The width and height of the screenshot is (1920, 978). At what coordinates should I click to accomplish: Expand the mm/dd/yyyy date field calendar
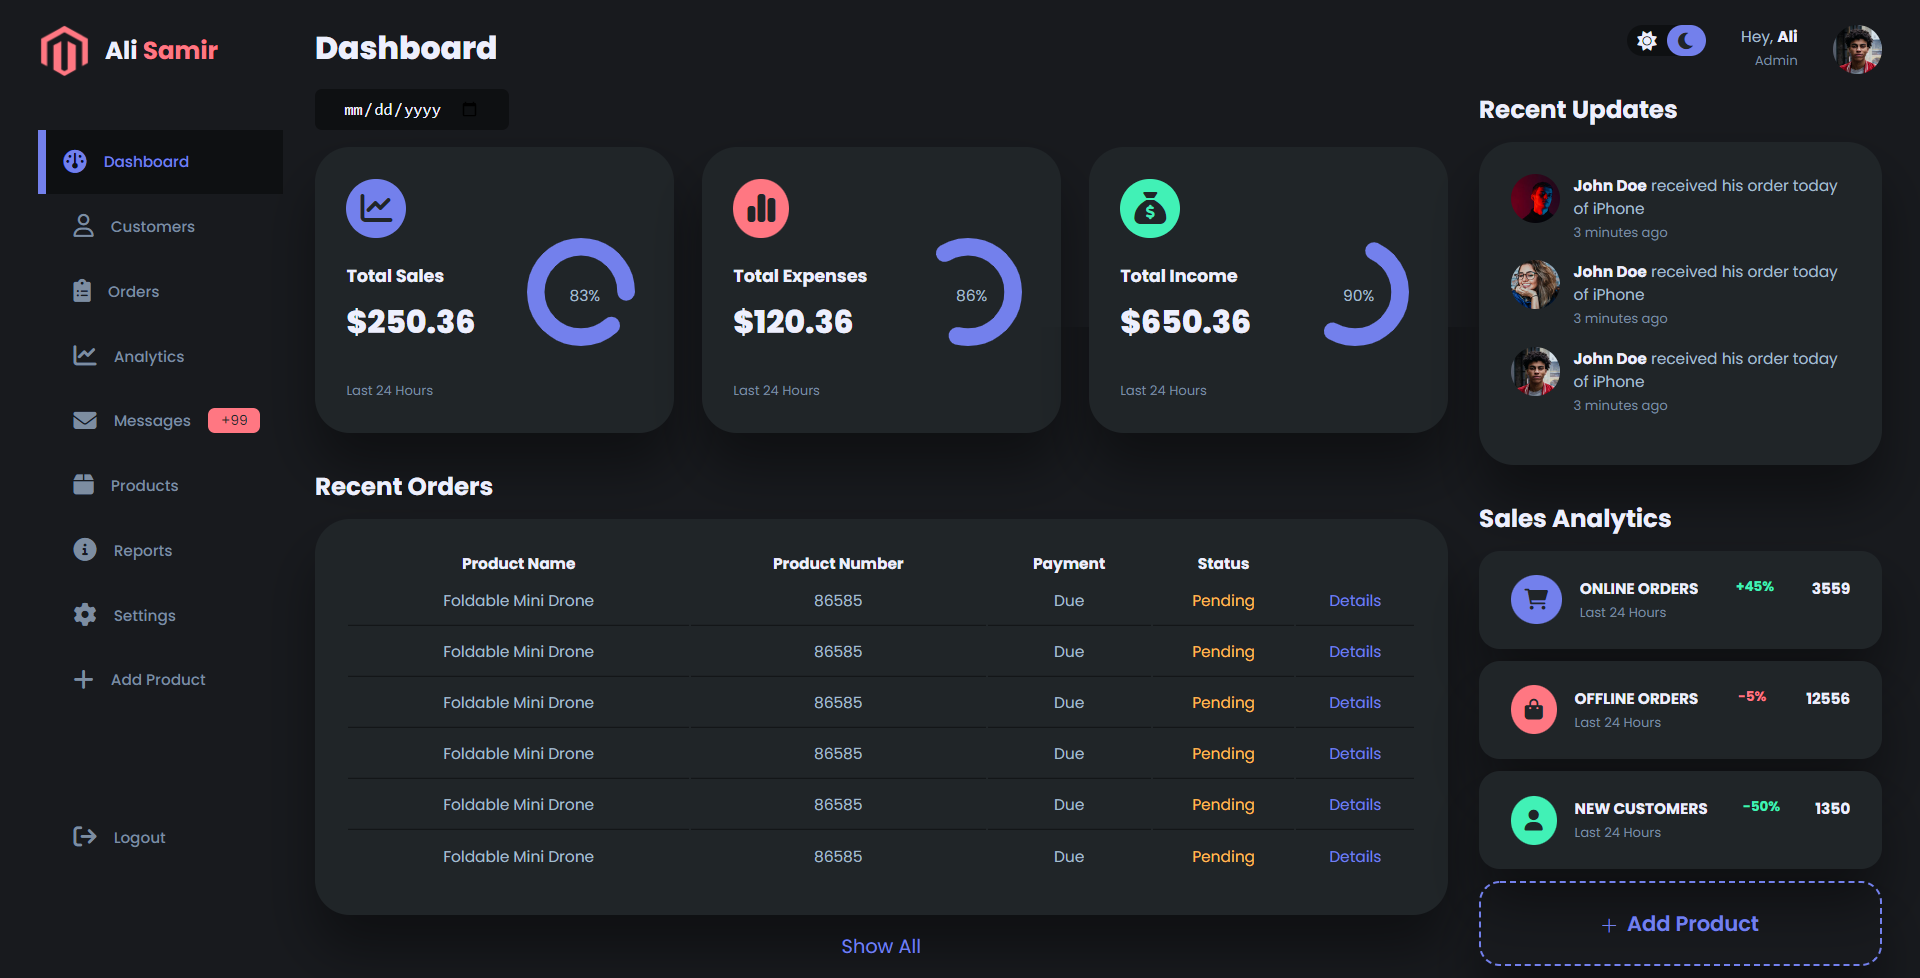[x=470, y=110]
